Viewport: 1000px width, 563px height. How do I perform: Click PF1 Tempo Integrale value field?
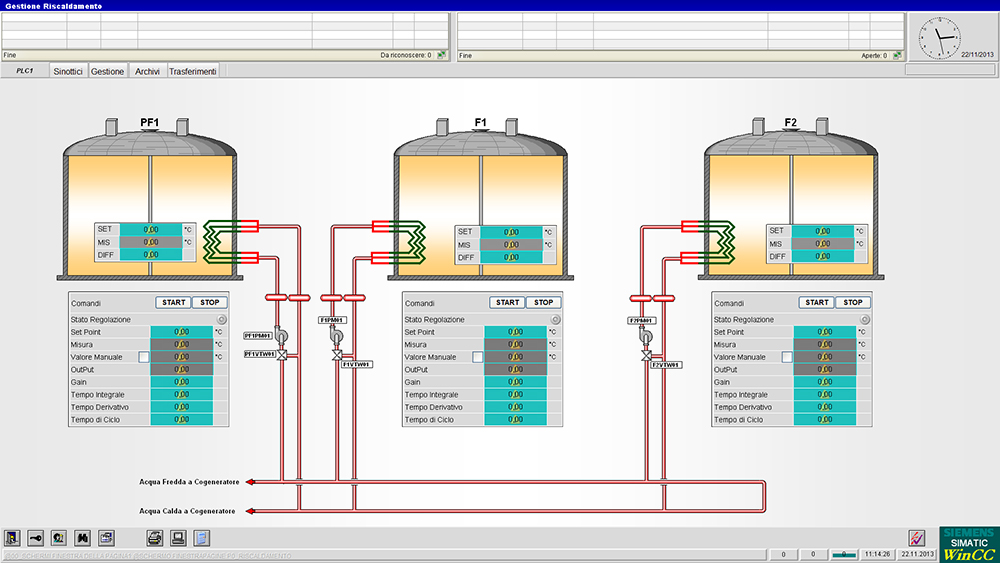182,395
